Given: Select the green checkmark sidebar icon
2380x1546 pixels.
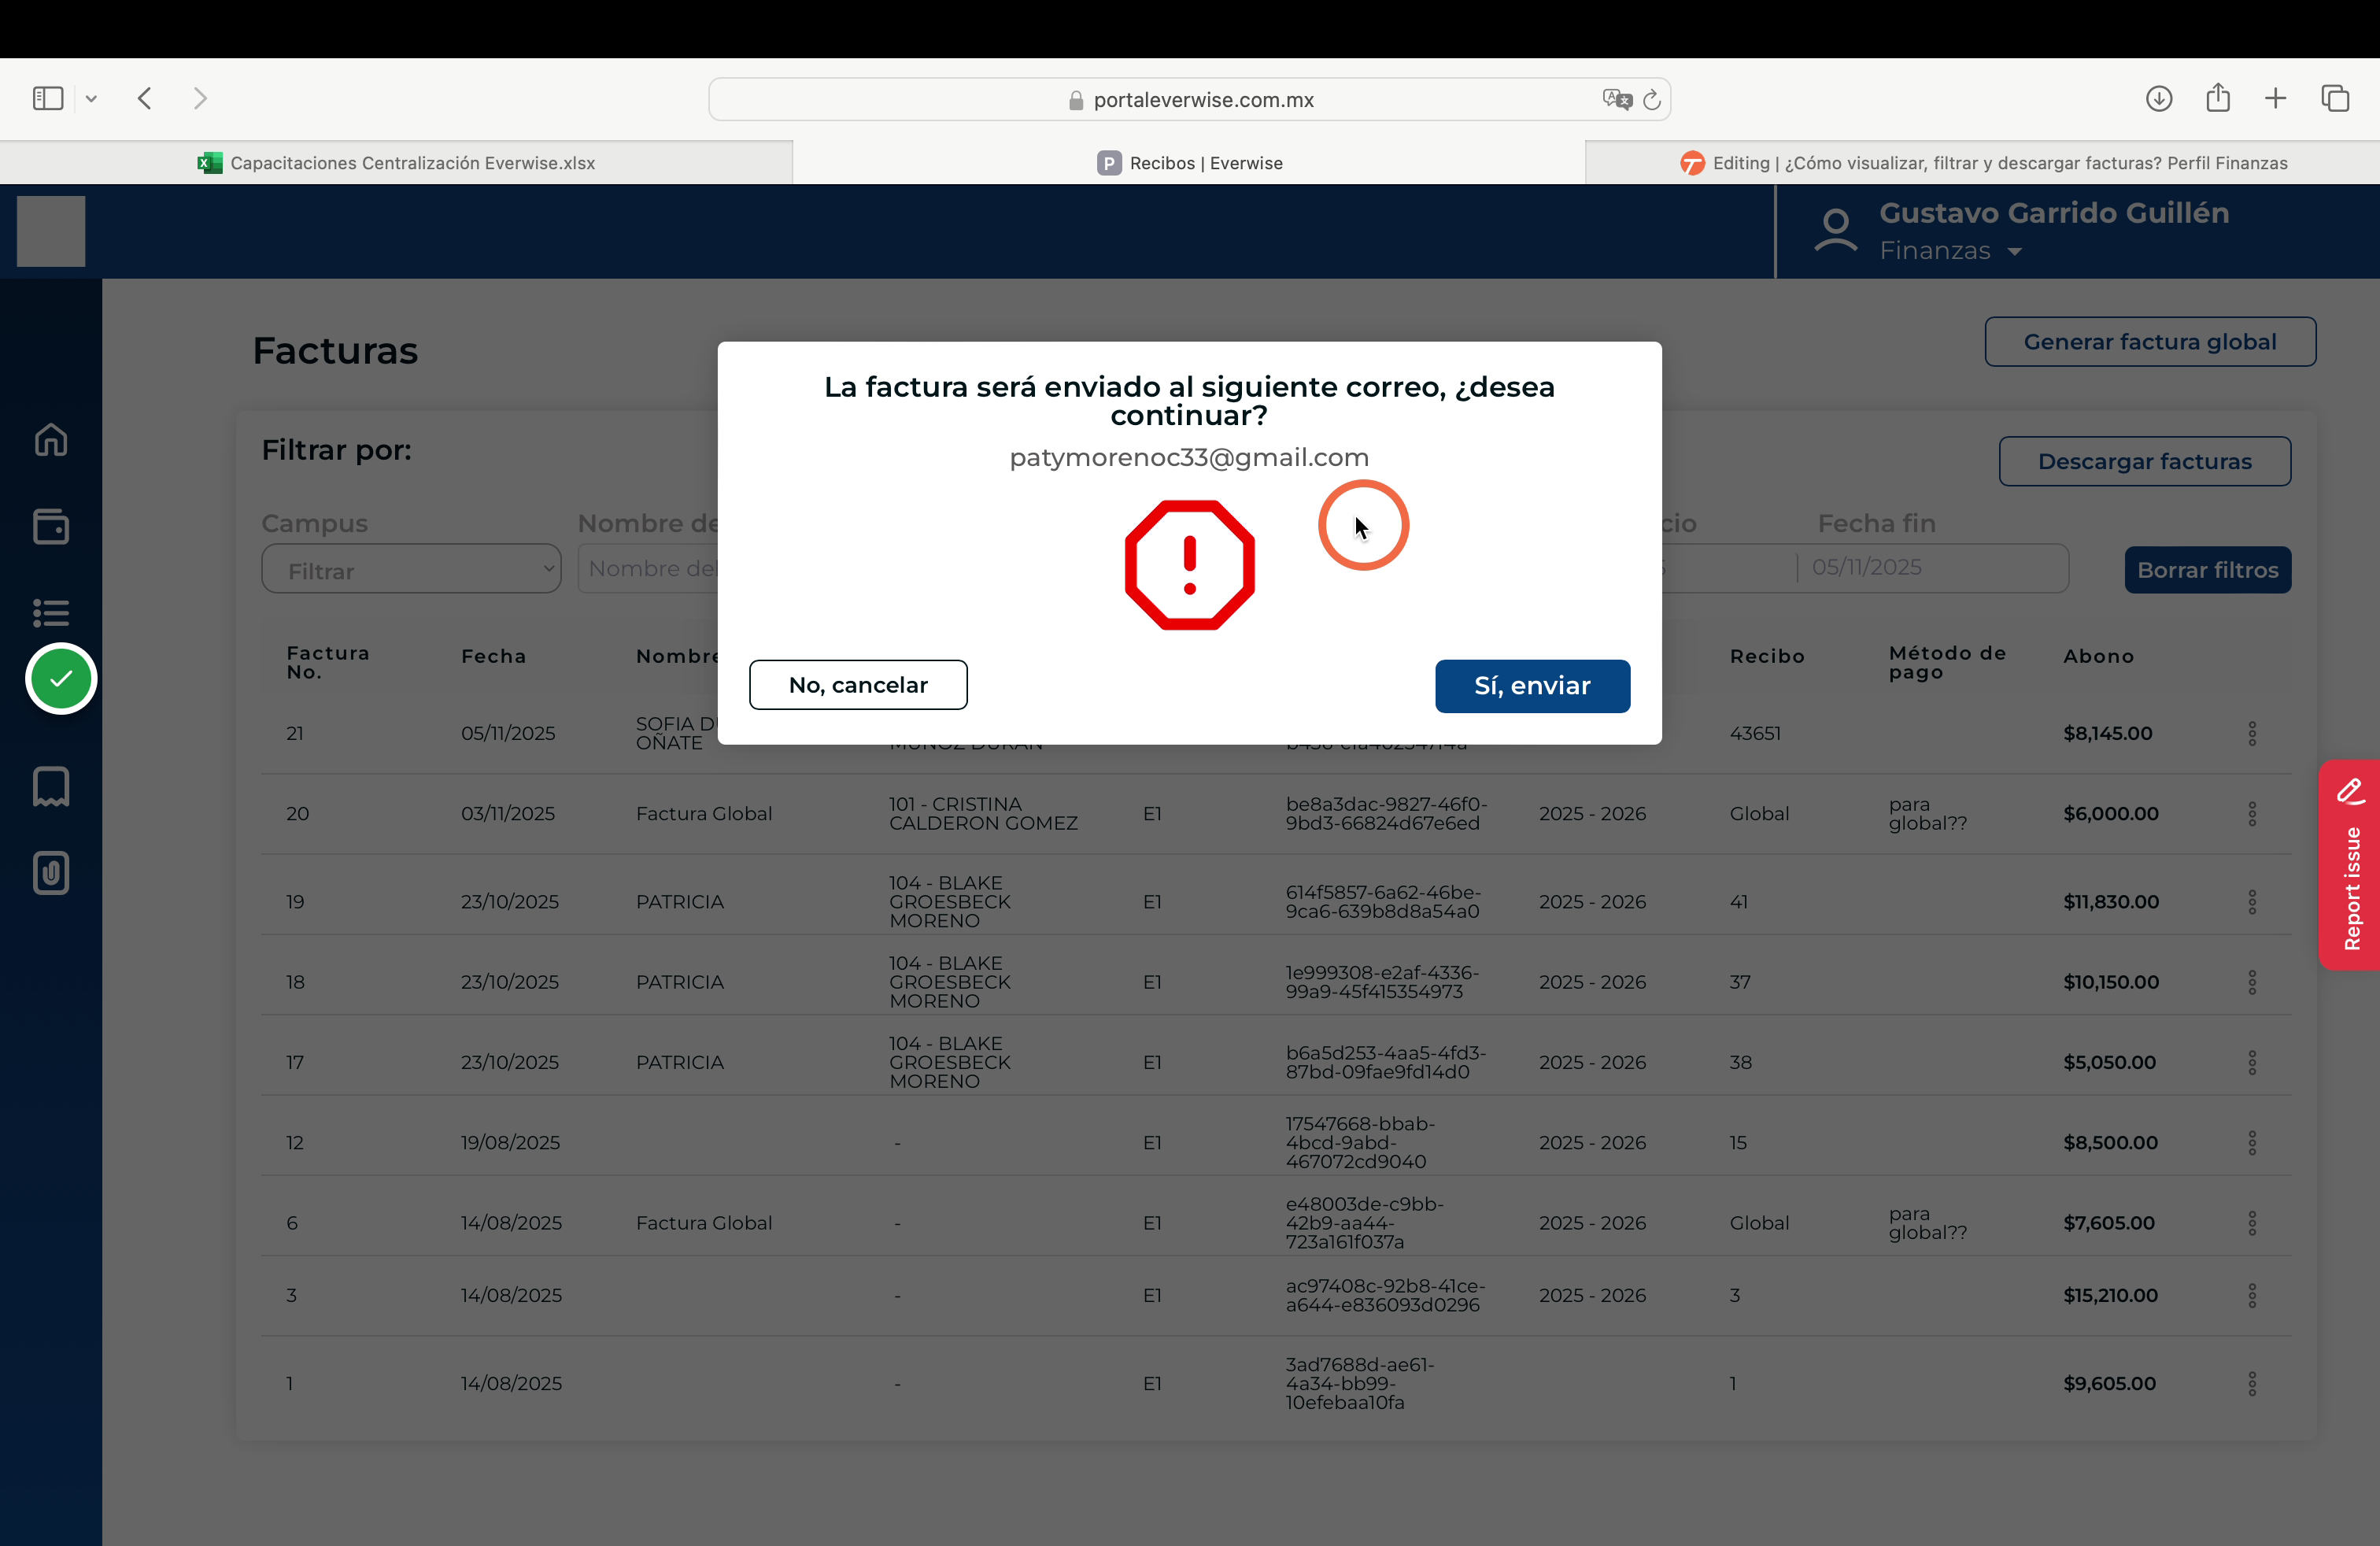Looking at the screenshot, I should [x=61, y=679].
